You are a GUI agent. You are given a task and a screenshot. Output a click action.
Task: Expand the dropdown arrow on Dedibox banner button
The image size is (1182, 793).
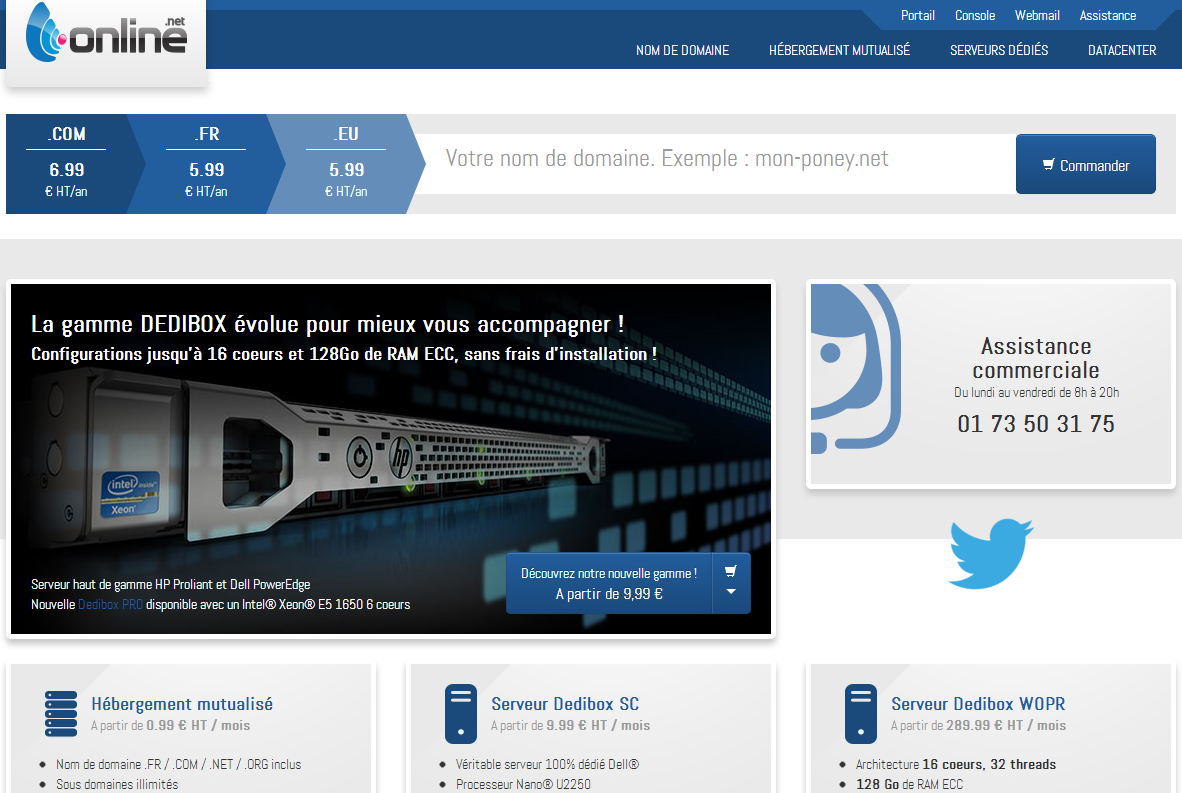coord(731,592)
